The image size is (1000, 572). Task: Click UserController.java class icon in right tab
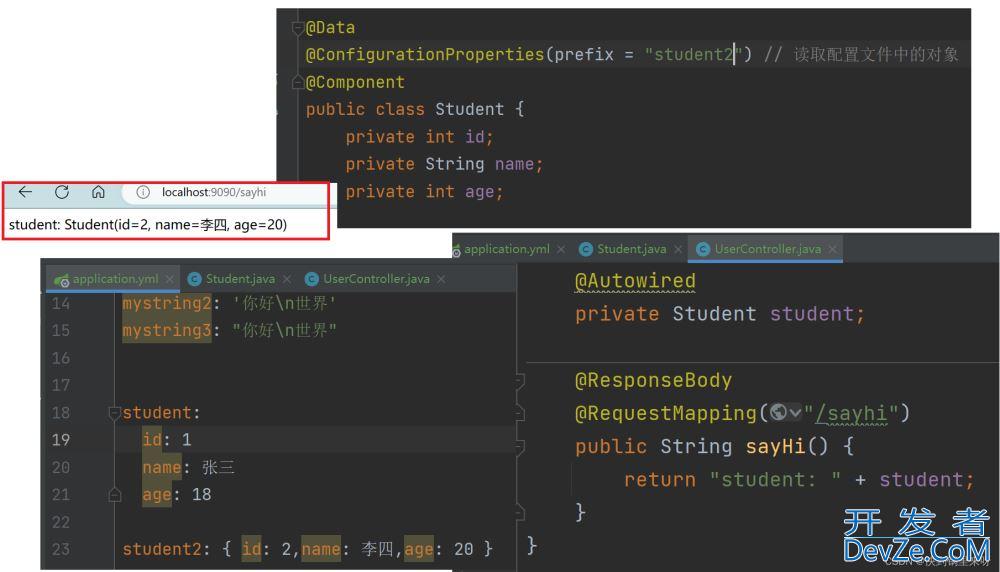[x=703, y=249]
